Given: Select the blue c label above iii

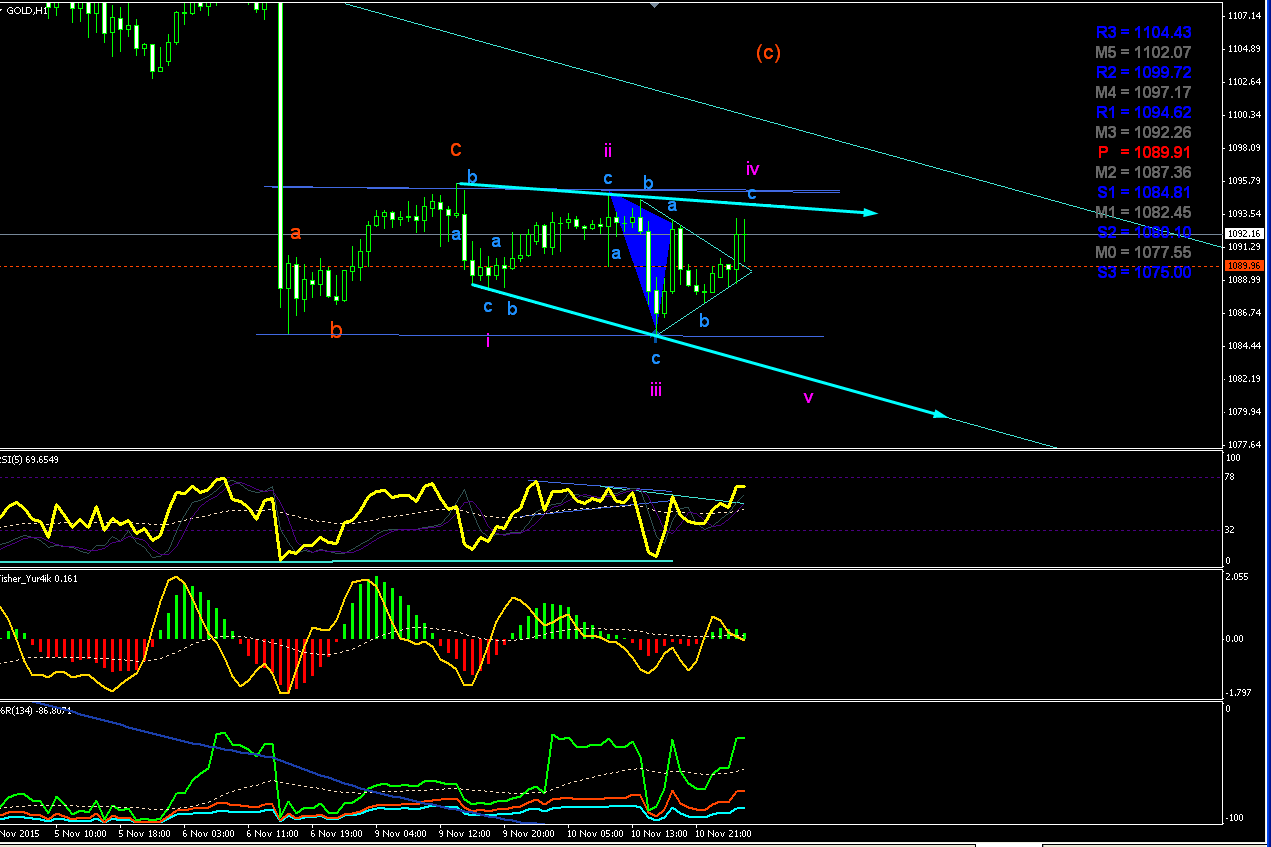Looking at the screenshot, I should [x=656, y=358].
